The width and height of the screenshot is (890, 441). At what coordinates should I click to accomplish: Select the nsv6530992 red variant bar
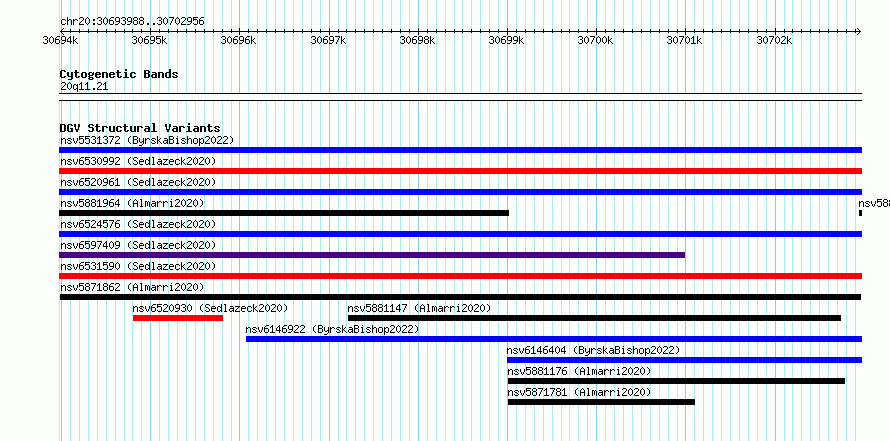460,171
